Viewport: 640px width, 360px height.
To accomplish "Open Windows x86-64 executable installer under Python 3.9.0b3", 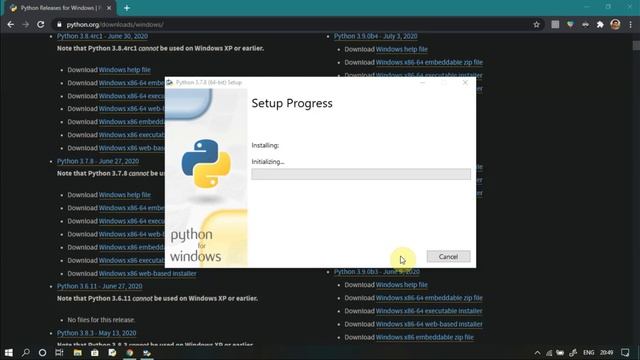I will pos(429,311).
